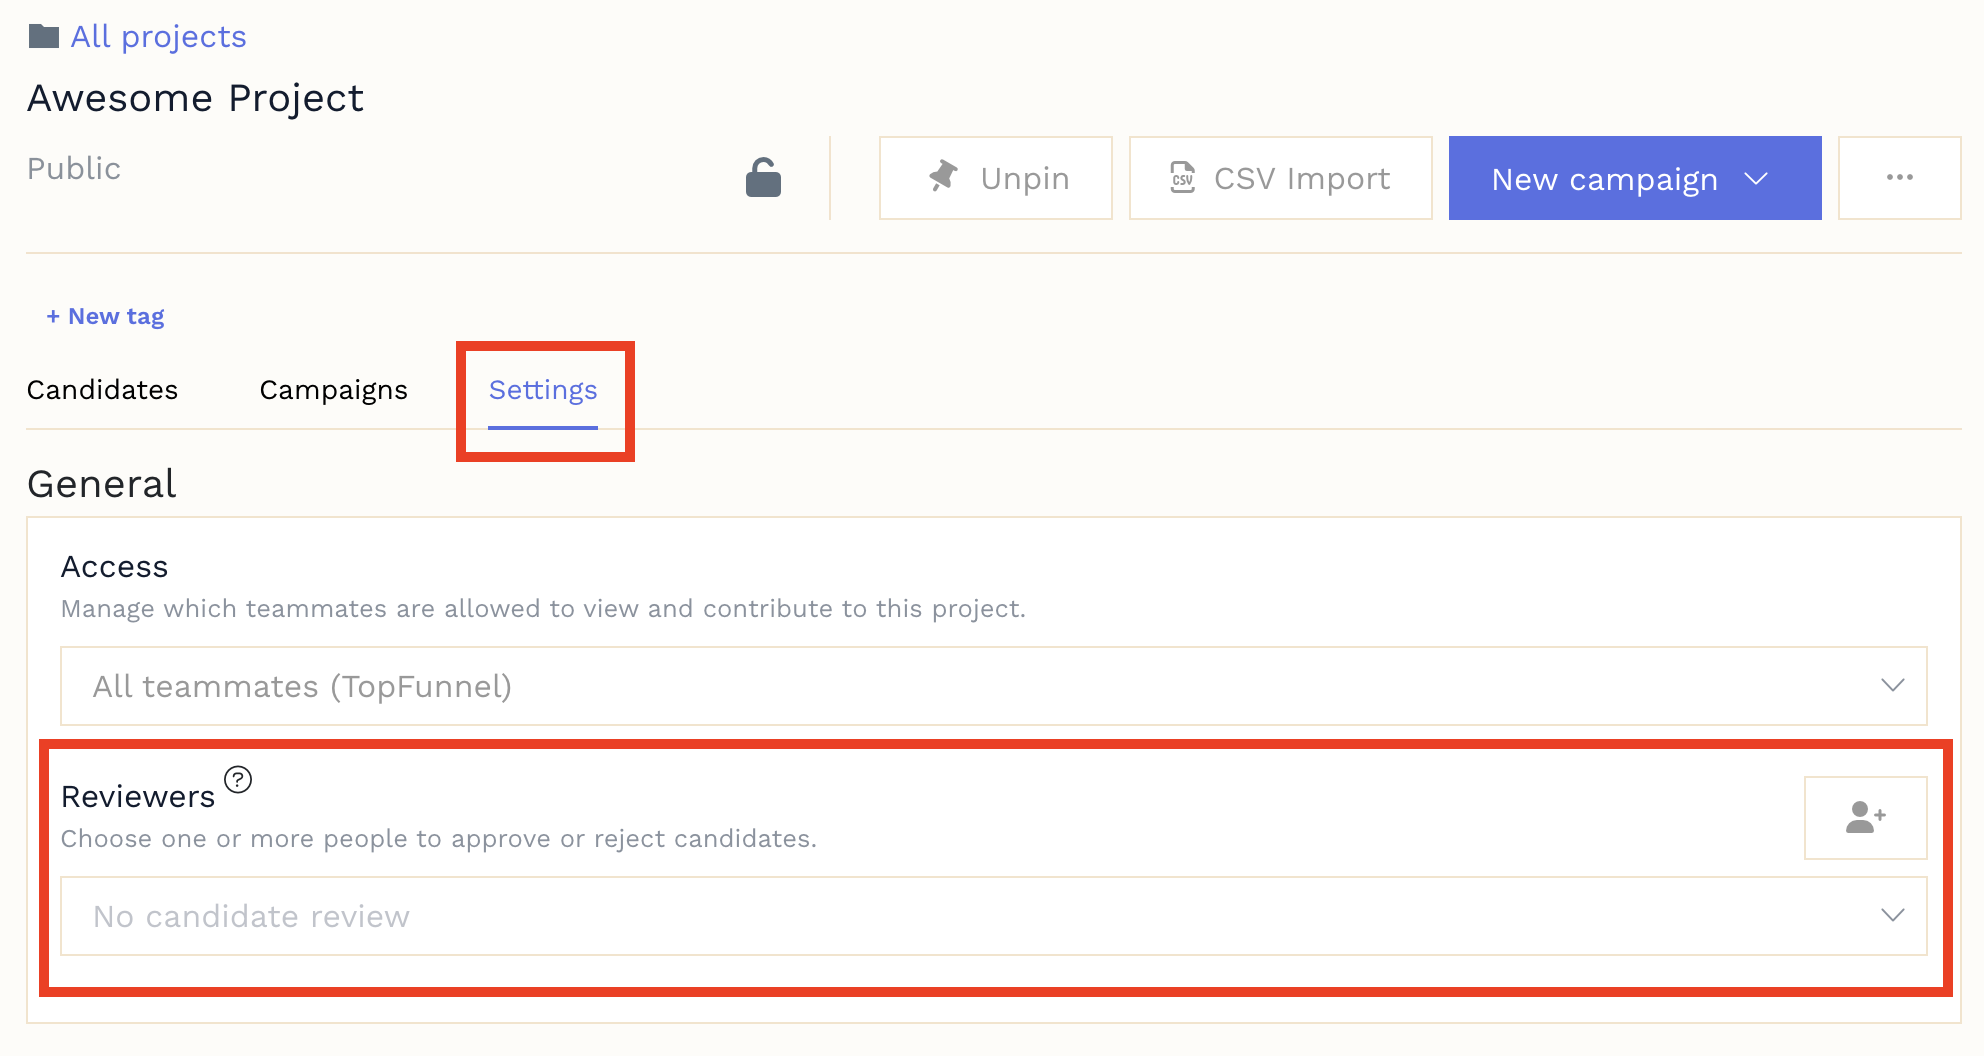This screenshot has width=1984, height=1056.
Task: Click the Awesome Project title
Action: point(195,97)
